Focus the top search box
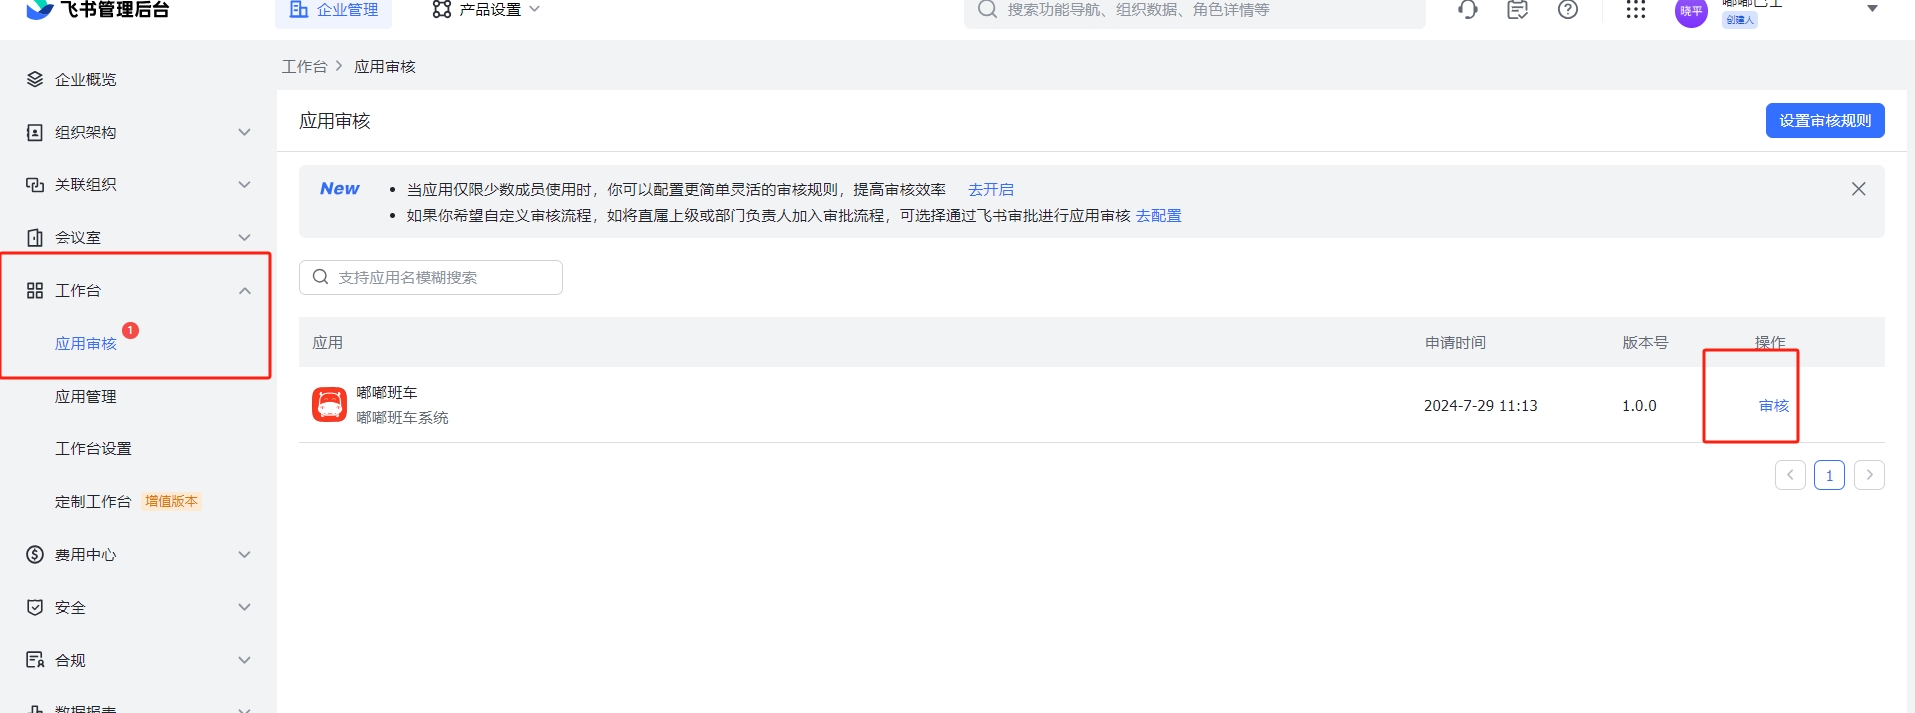1915x713 pixels. point(1195,10)
